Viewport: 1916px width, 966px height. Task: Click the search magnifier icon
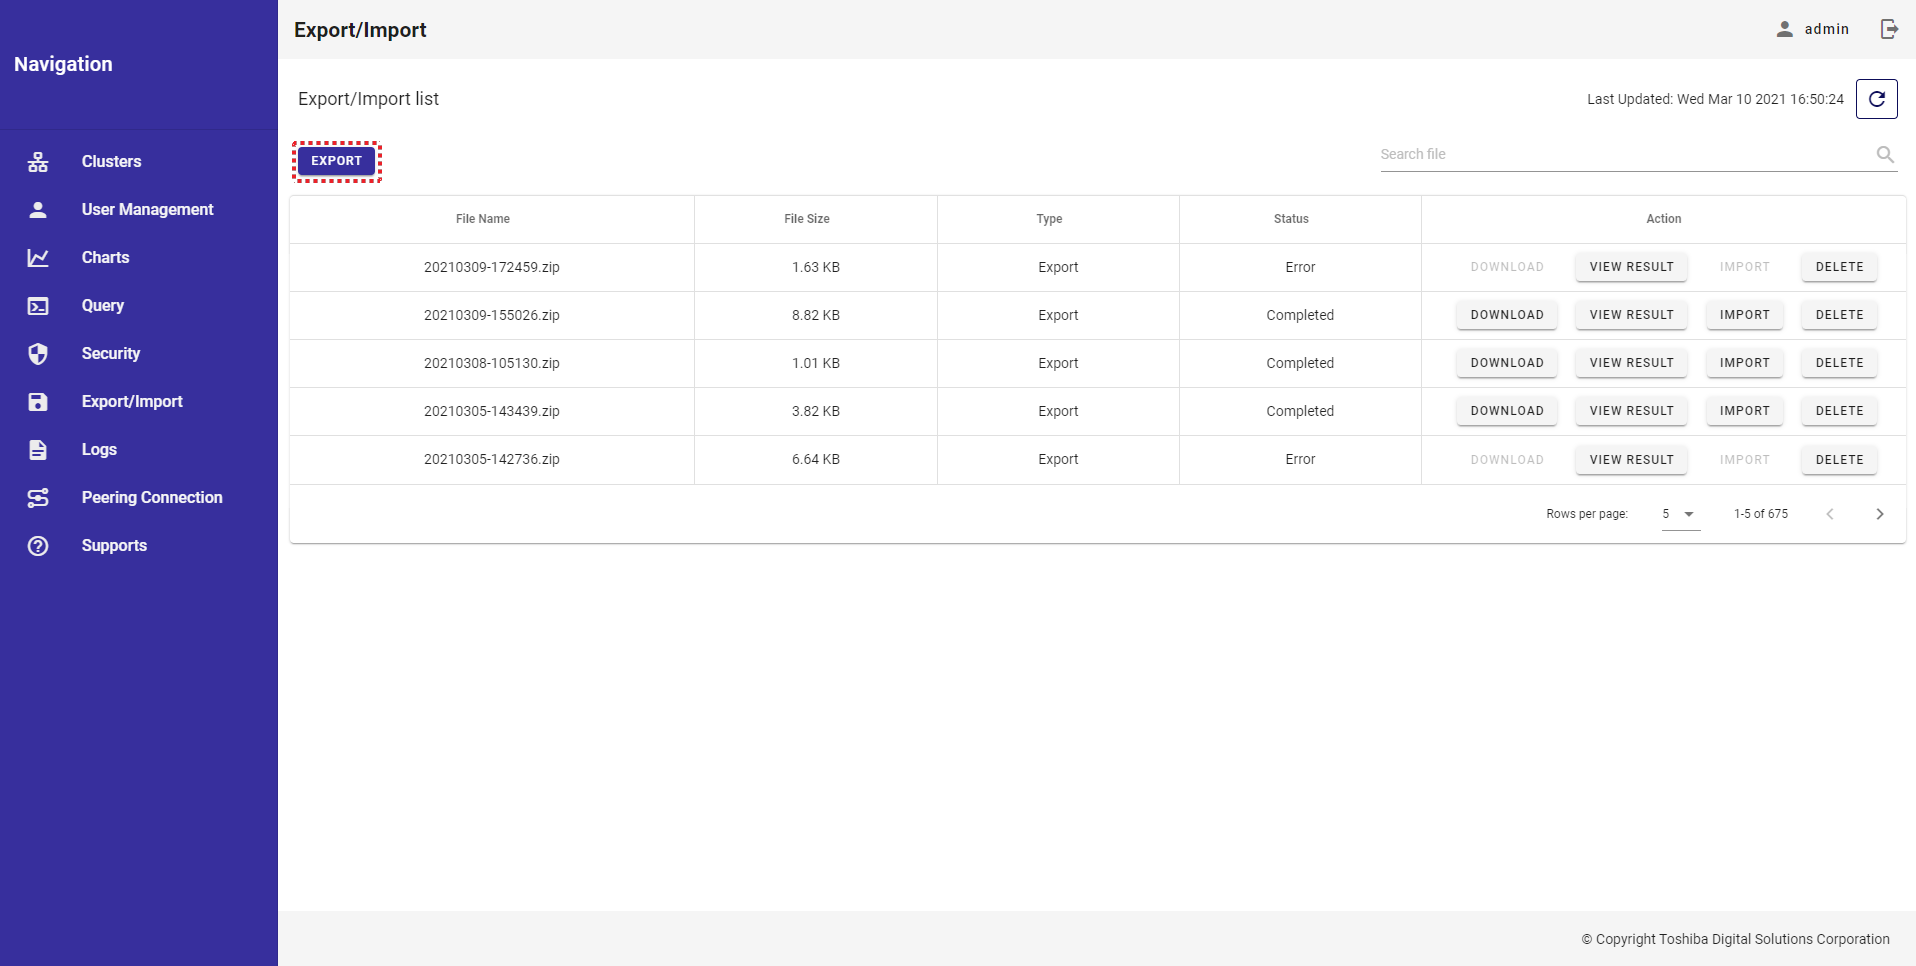1885,154
